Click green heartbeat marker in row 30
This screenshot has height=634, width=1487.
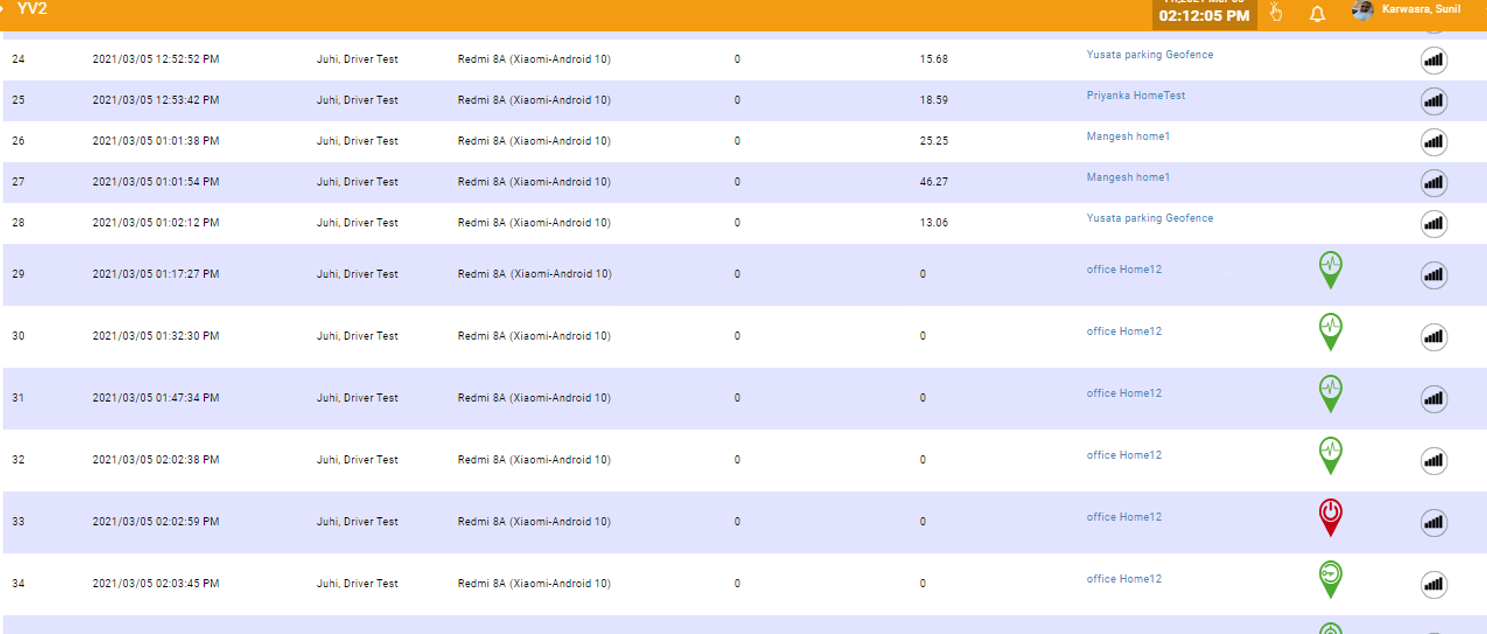[x=1330, y=332]
